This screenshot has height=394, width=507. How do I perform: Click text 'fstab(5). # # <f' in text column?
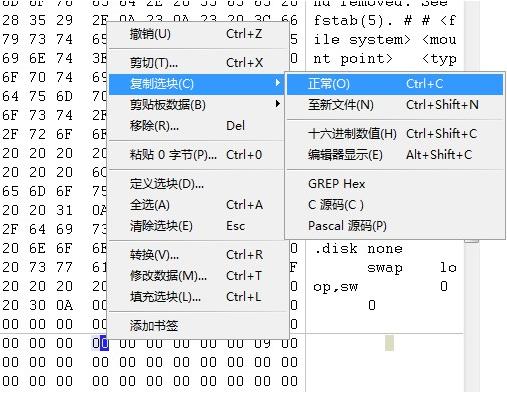click(x=384, y=21)
